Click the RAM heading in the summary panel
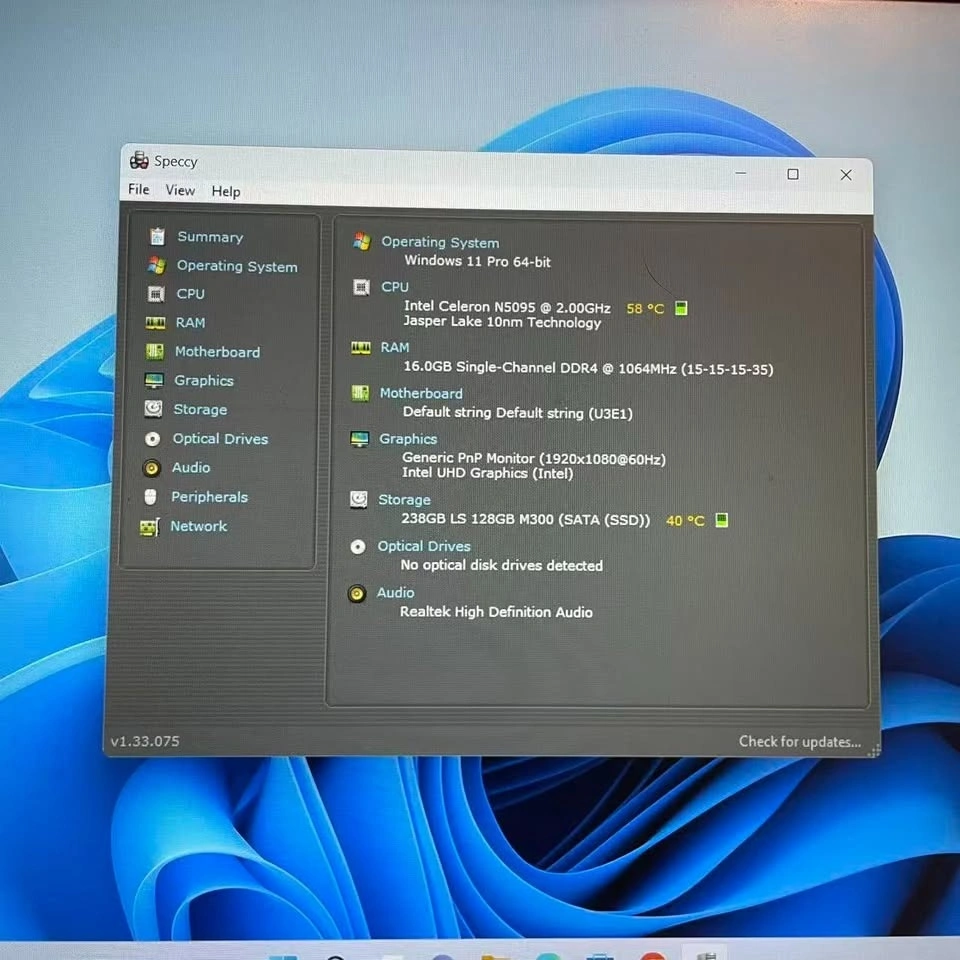Viewport: 960px width, 960px height. pyautogui.click(x=395, y=347)
